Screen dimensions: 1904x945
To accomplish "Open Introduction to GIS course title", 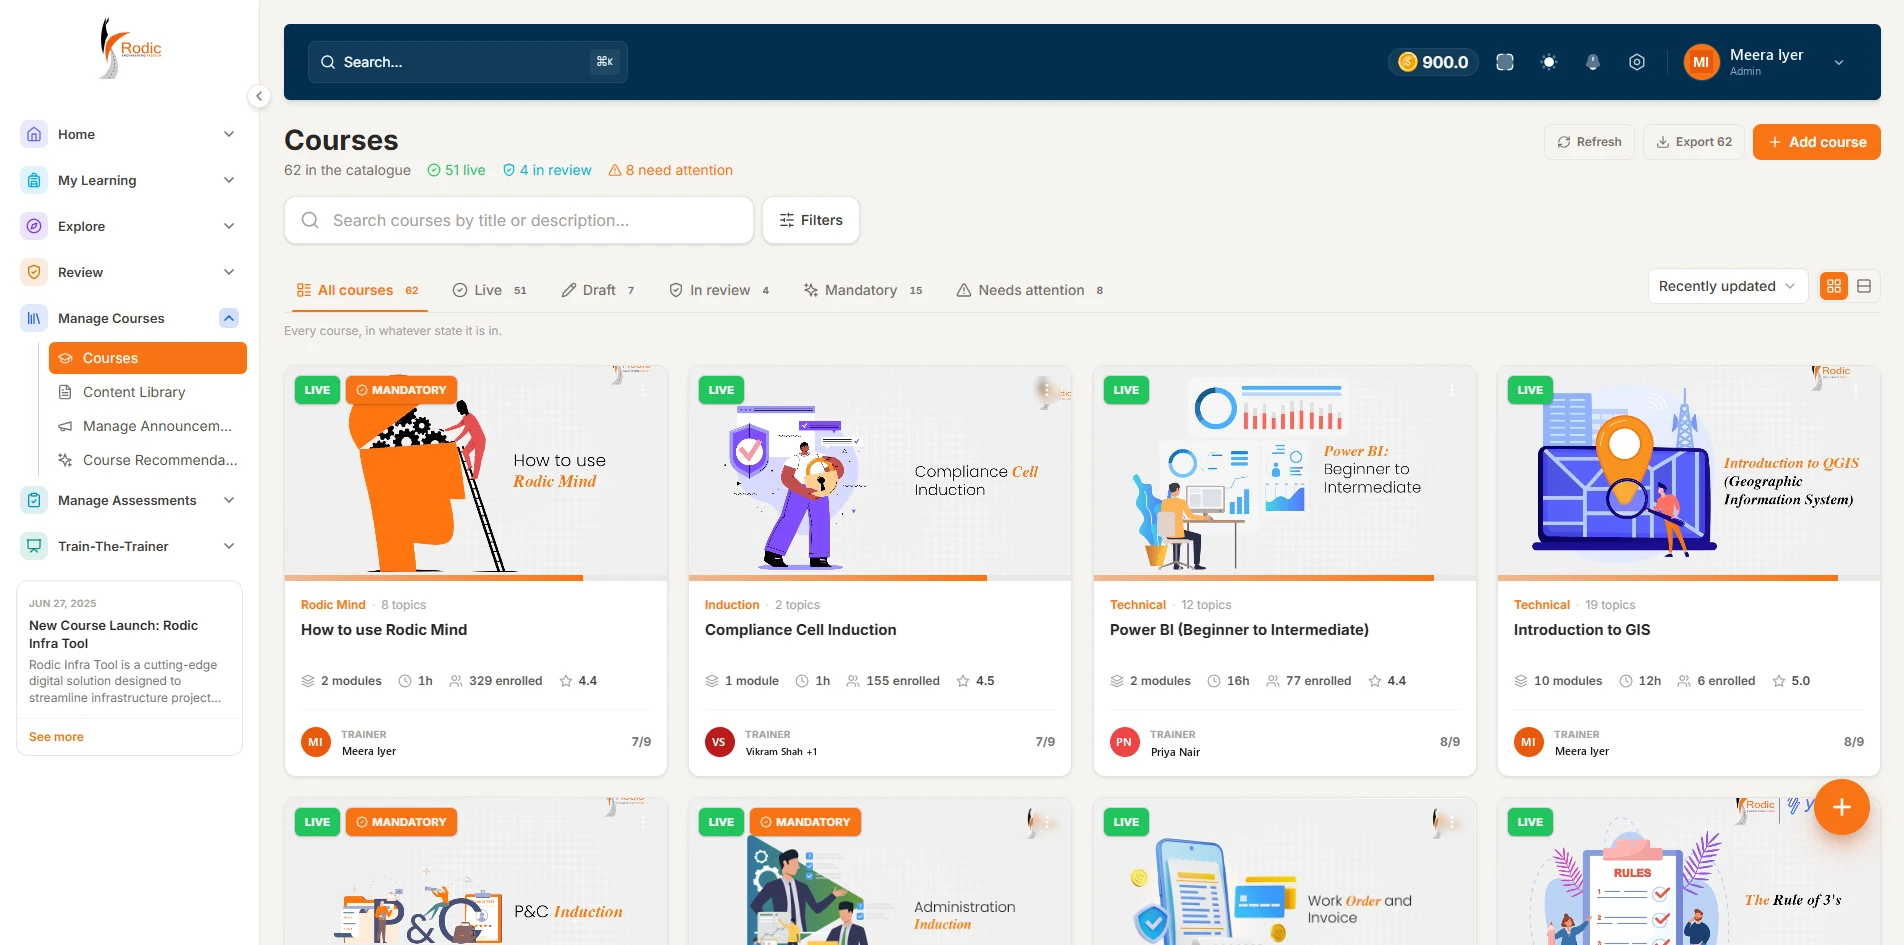I will [x=1582, y=630].
